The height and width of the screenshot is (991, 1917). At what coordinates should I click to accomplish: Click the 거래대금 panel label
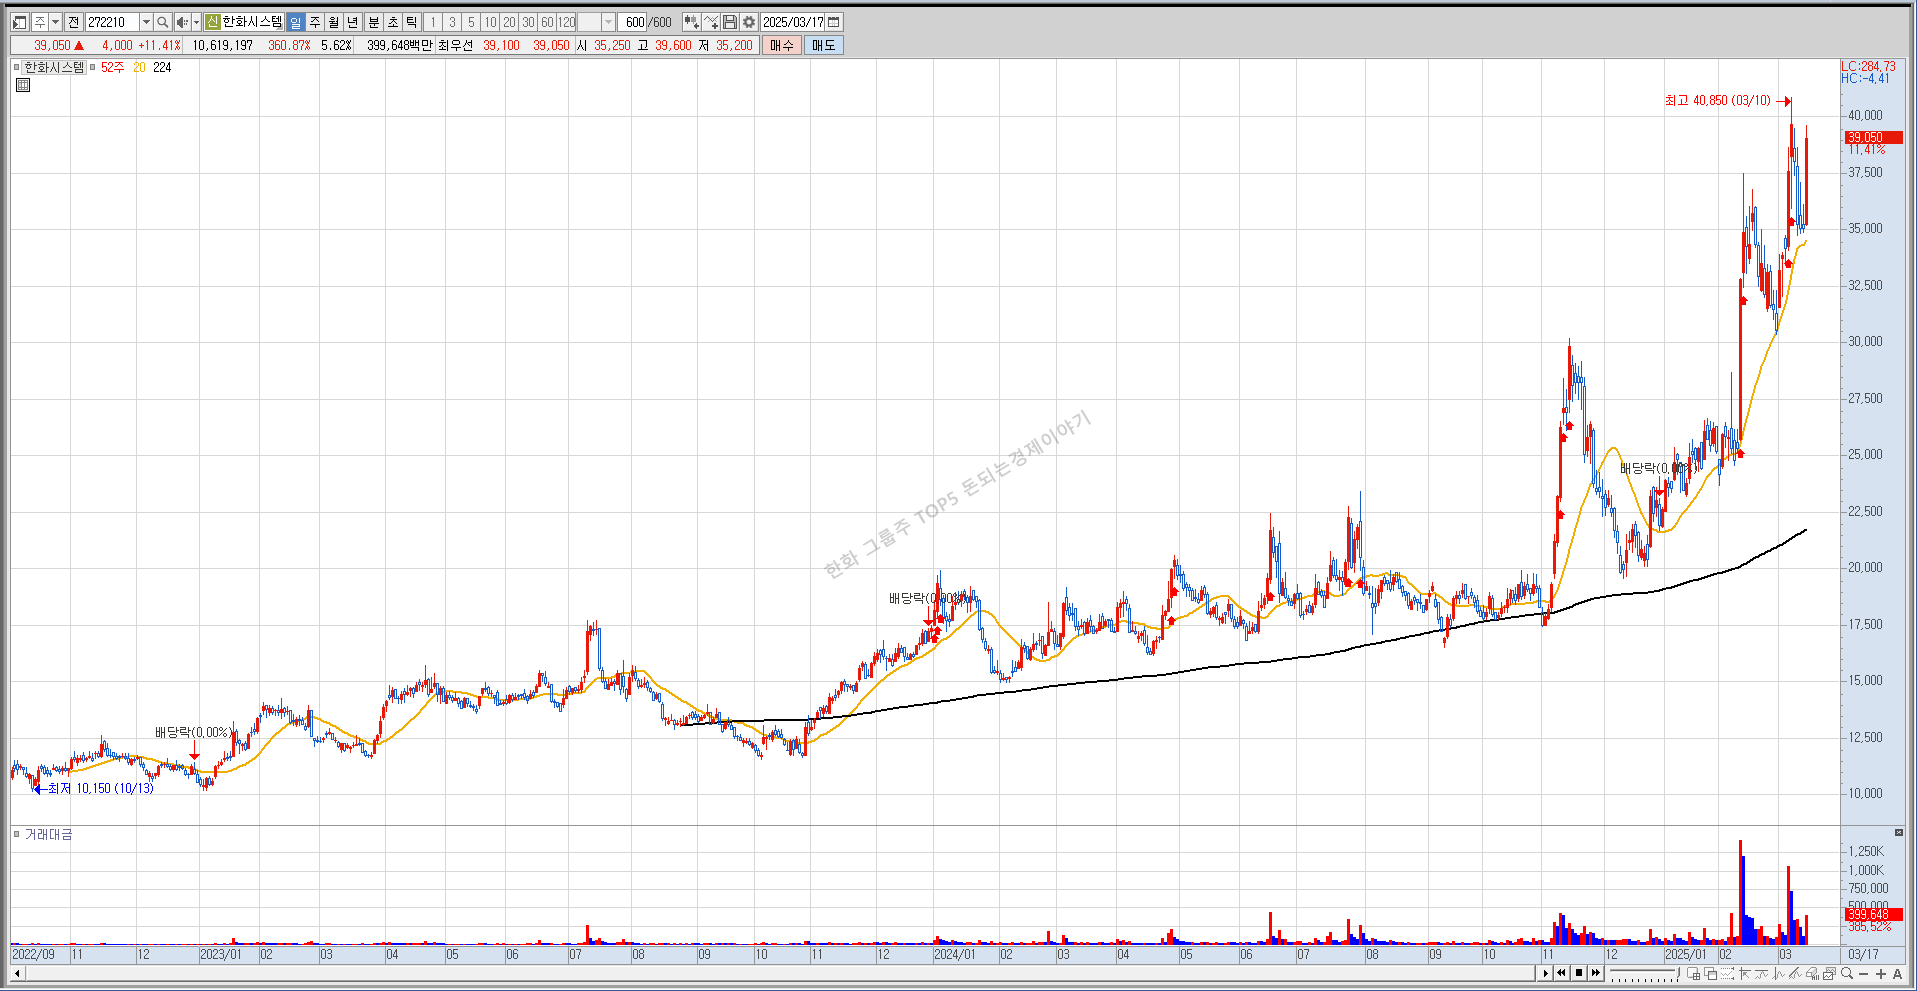point(48,834)
